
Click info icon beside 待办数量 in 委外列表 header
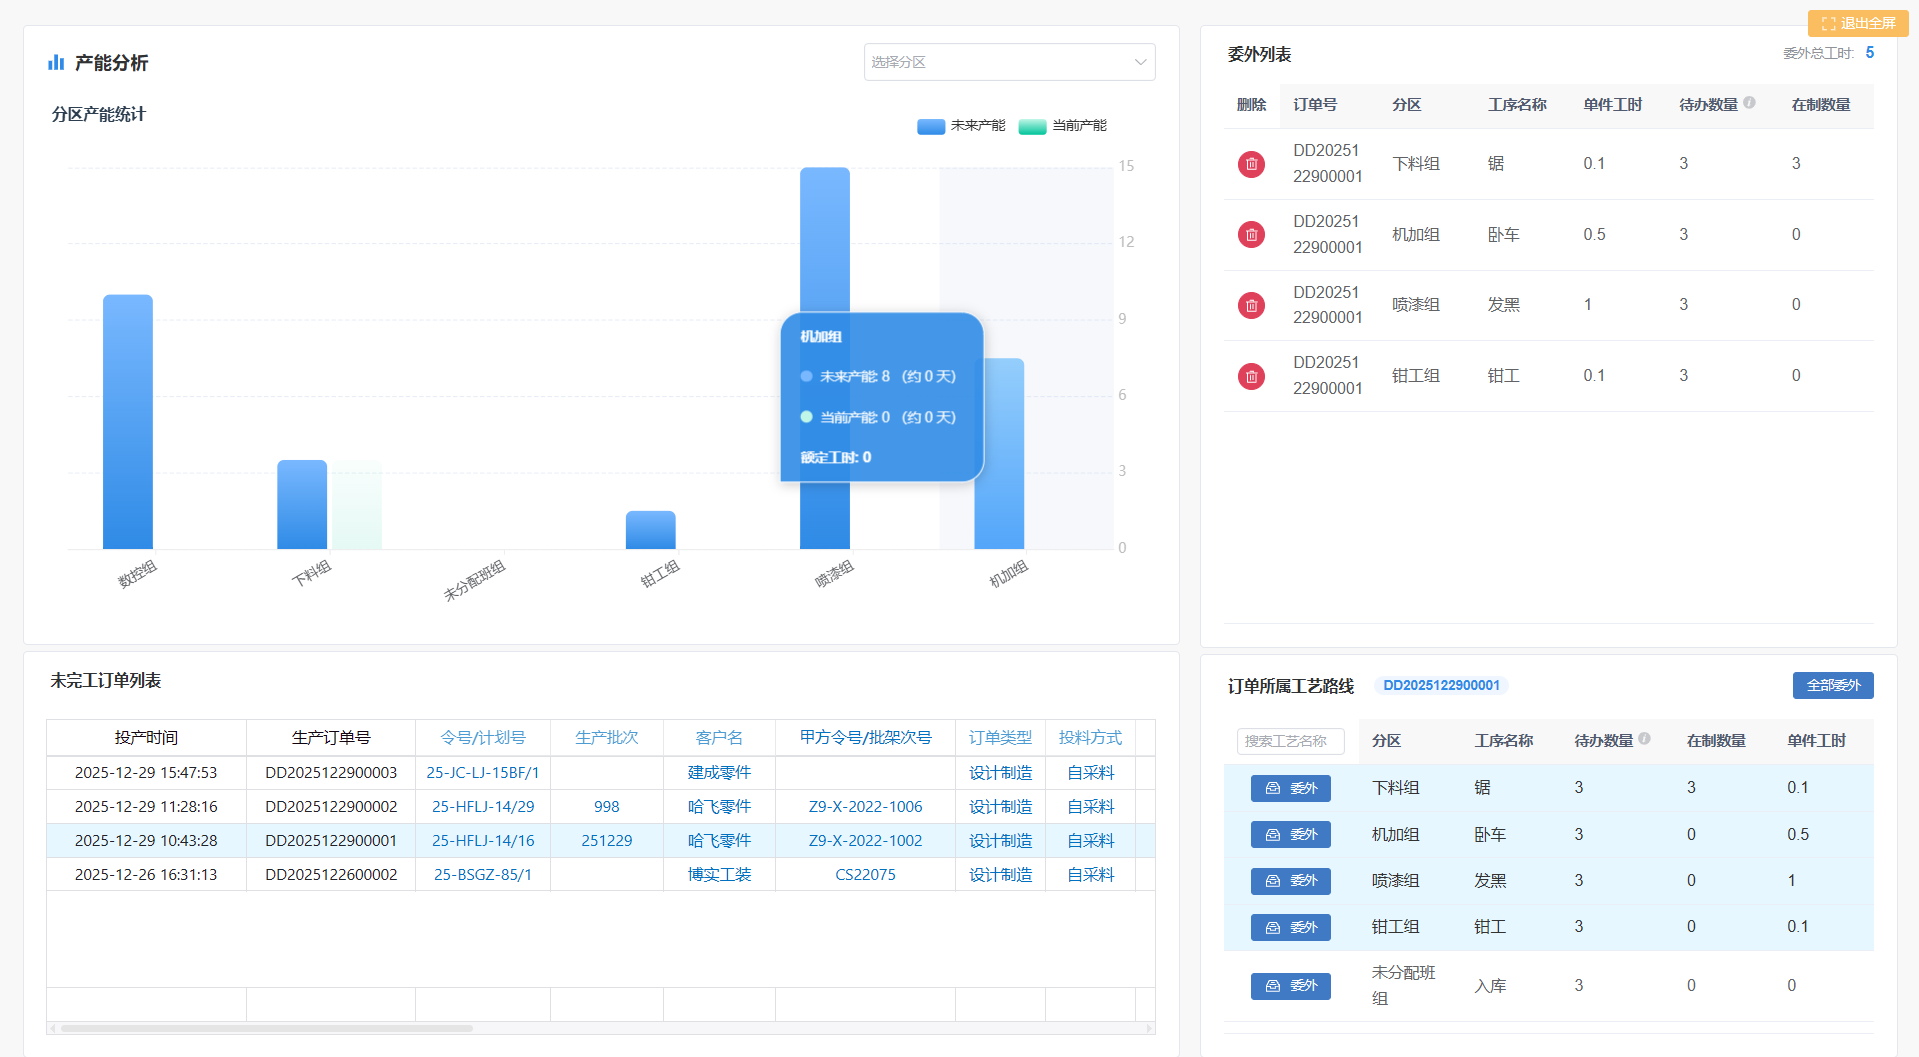coord(1749,103)
